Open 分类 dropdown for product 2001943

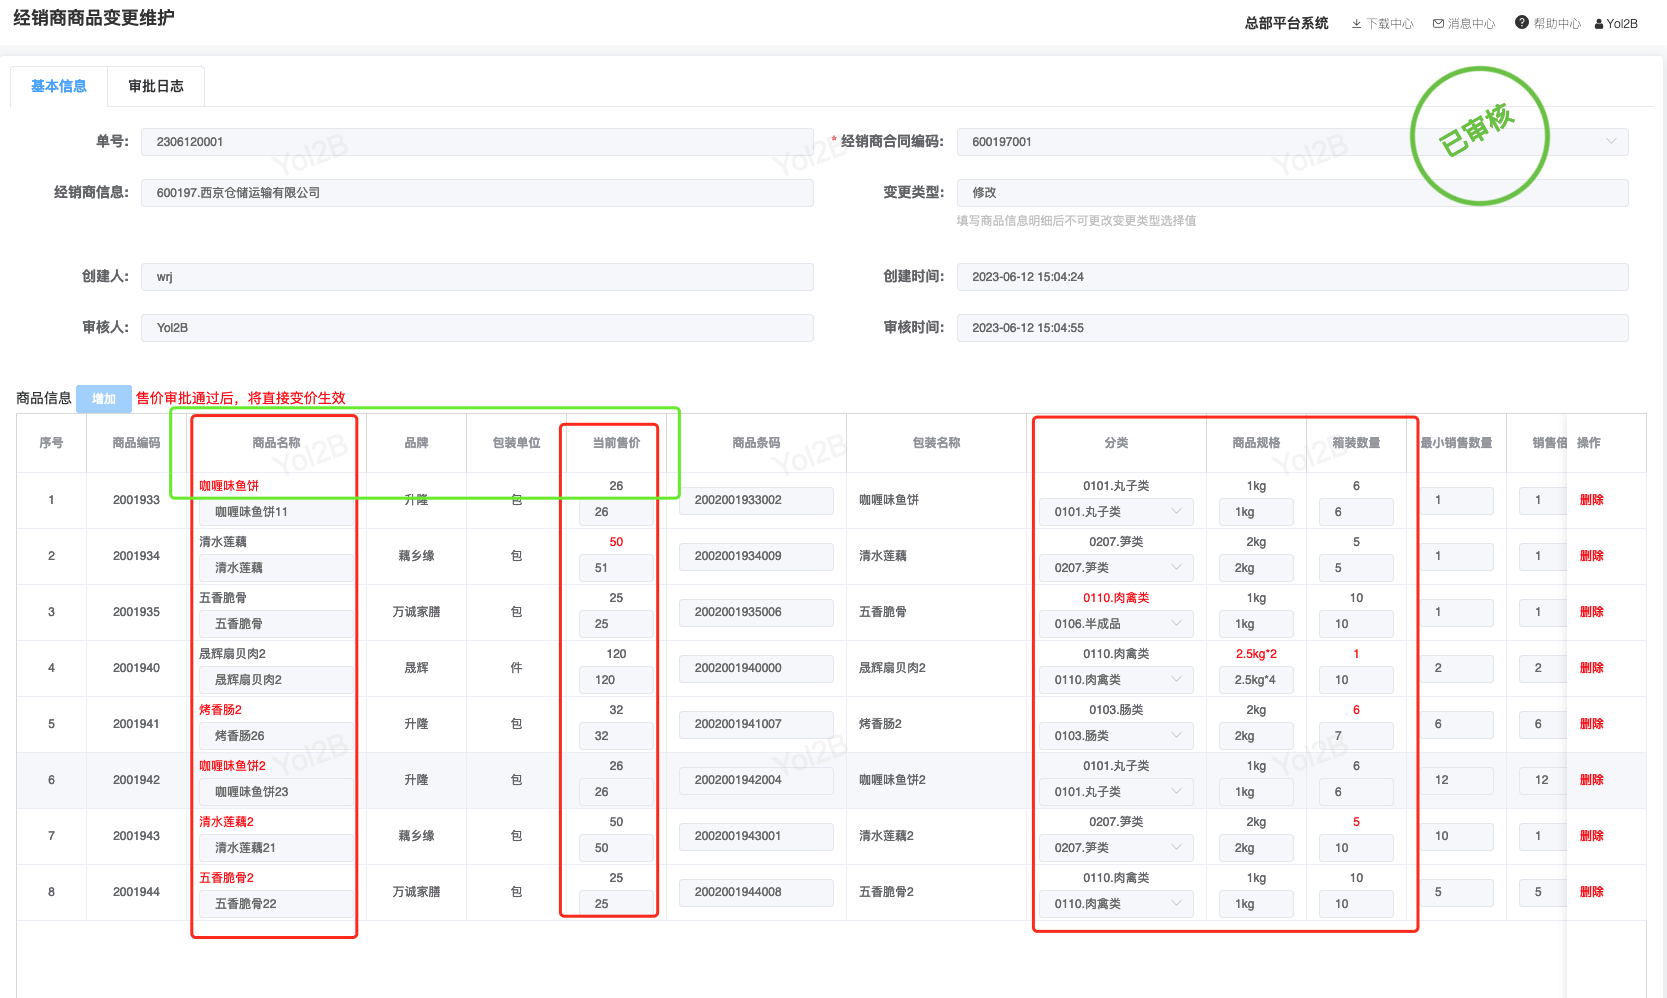(x=1116, y=848)
